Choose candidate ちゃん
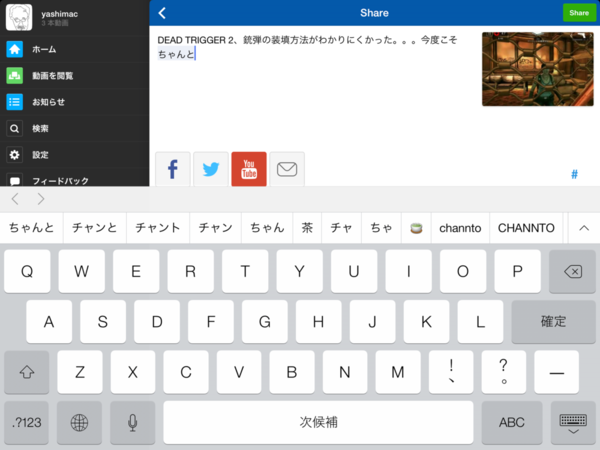This screenshot has width=600, height=450. pos(267,228)
